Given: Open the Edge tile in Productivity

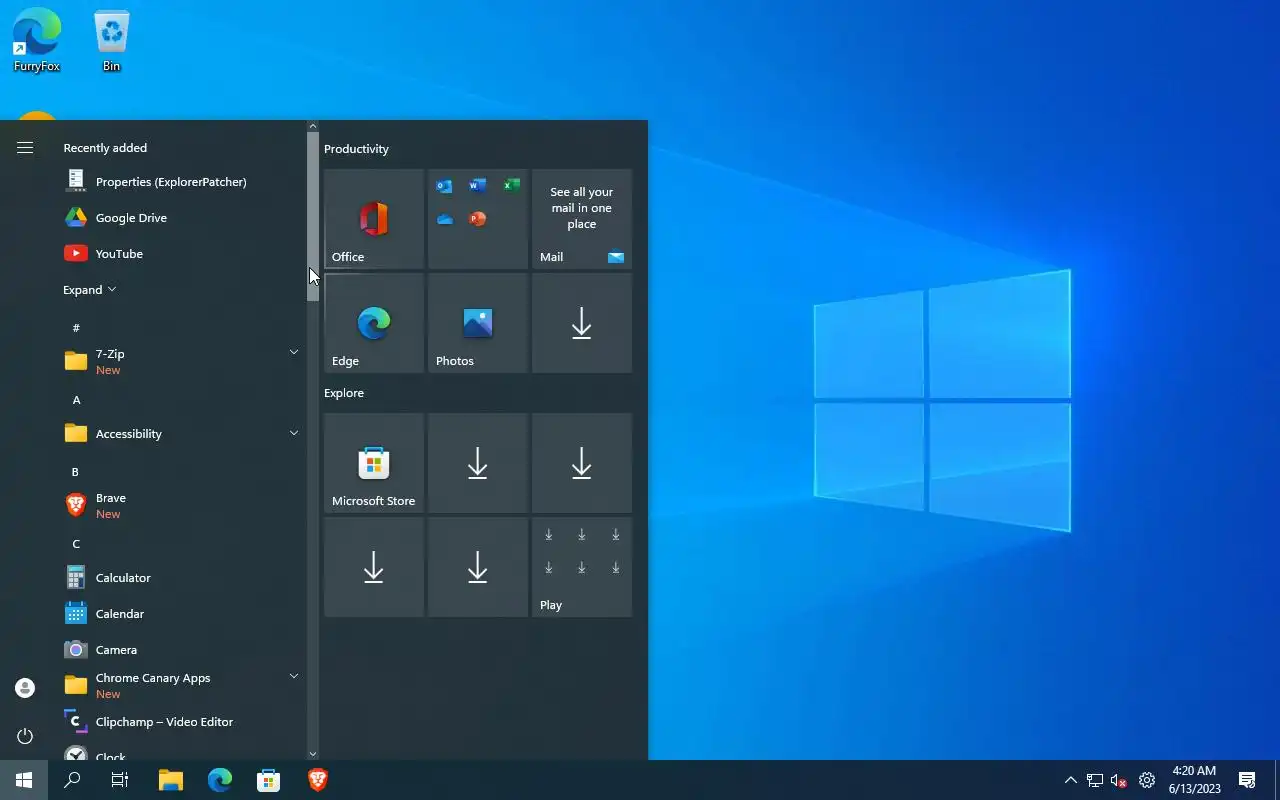Looking at the screenshot, I should point(374,323).
